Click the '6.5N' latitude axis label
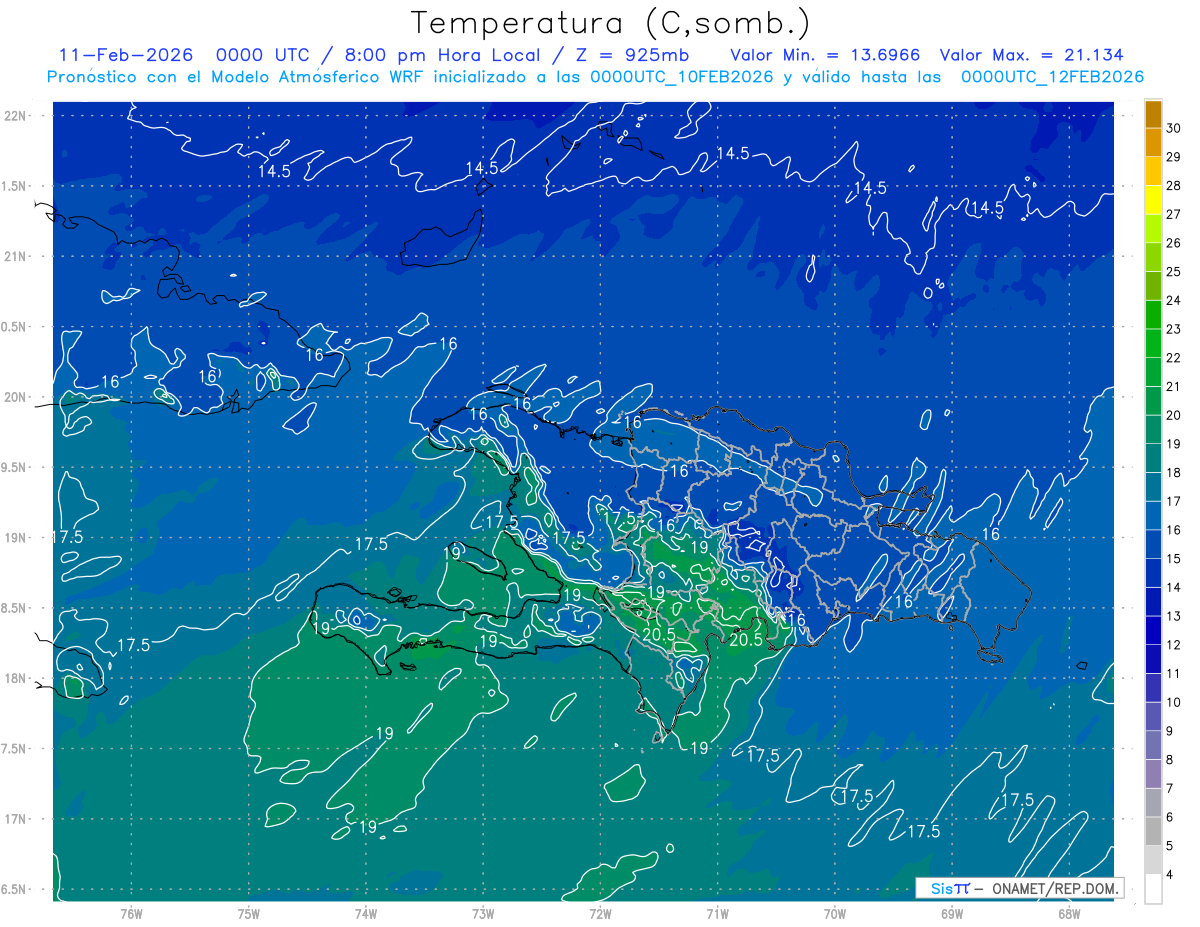The image size is (1200, 927). 13,889
